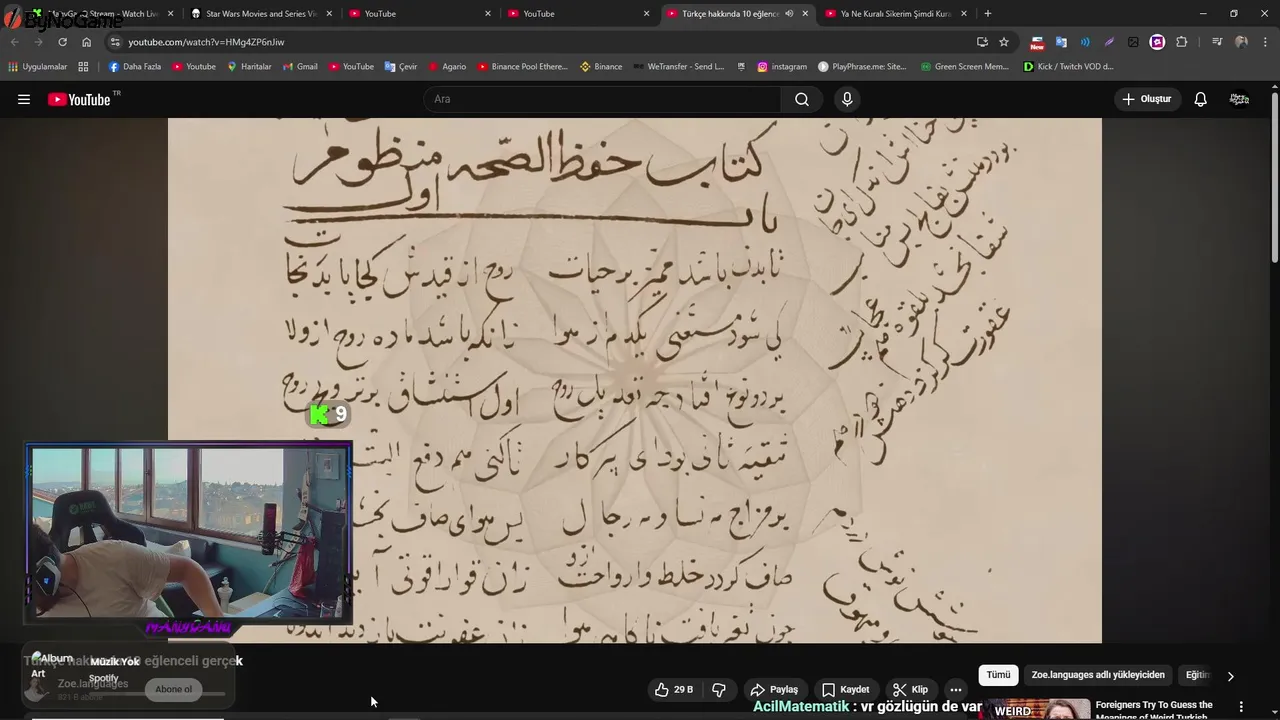1280x720 pixels.
Task: Open the YouTube account avatar menu
Action: (1239, 99)
